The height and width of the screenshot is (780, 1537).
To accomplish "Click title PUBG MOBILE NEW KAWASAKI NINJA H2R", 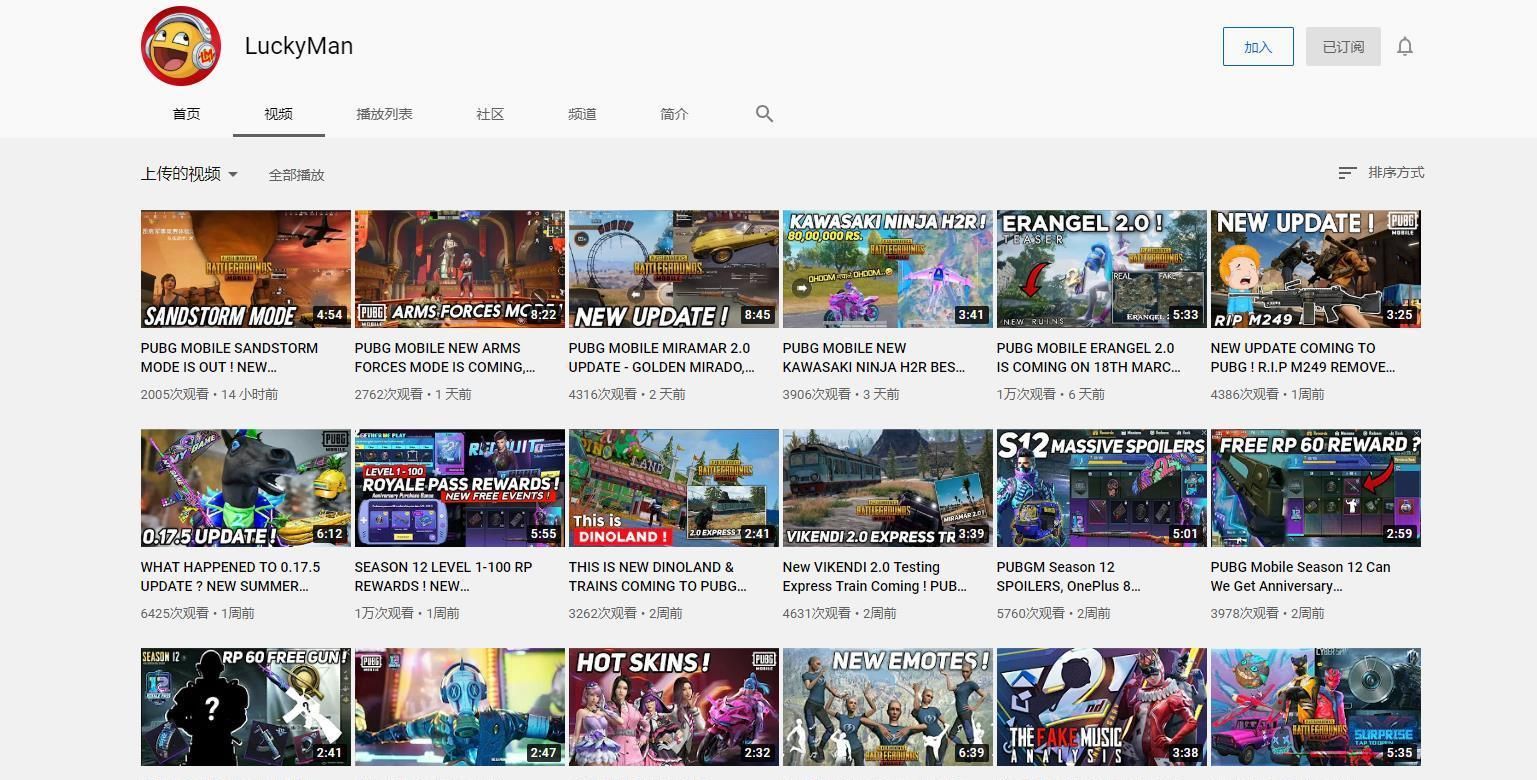I will [x=874, y=358].
